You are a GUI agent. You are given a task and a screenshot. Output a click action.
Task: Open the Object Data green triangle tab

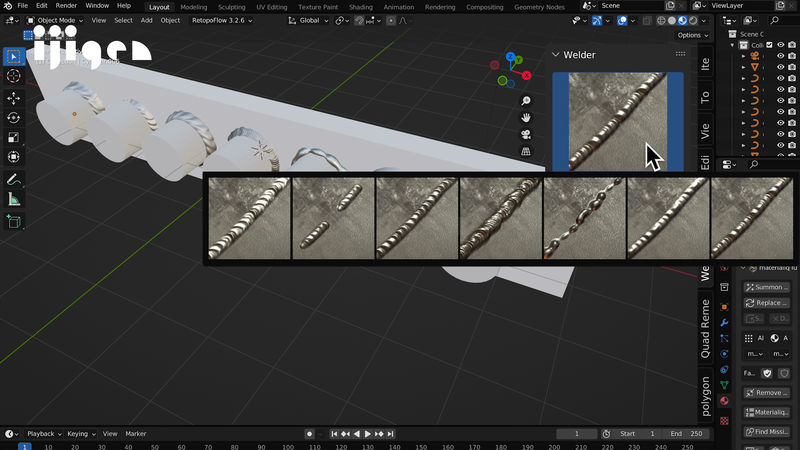(x=724, y=385)
